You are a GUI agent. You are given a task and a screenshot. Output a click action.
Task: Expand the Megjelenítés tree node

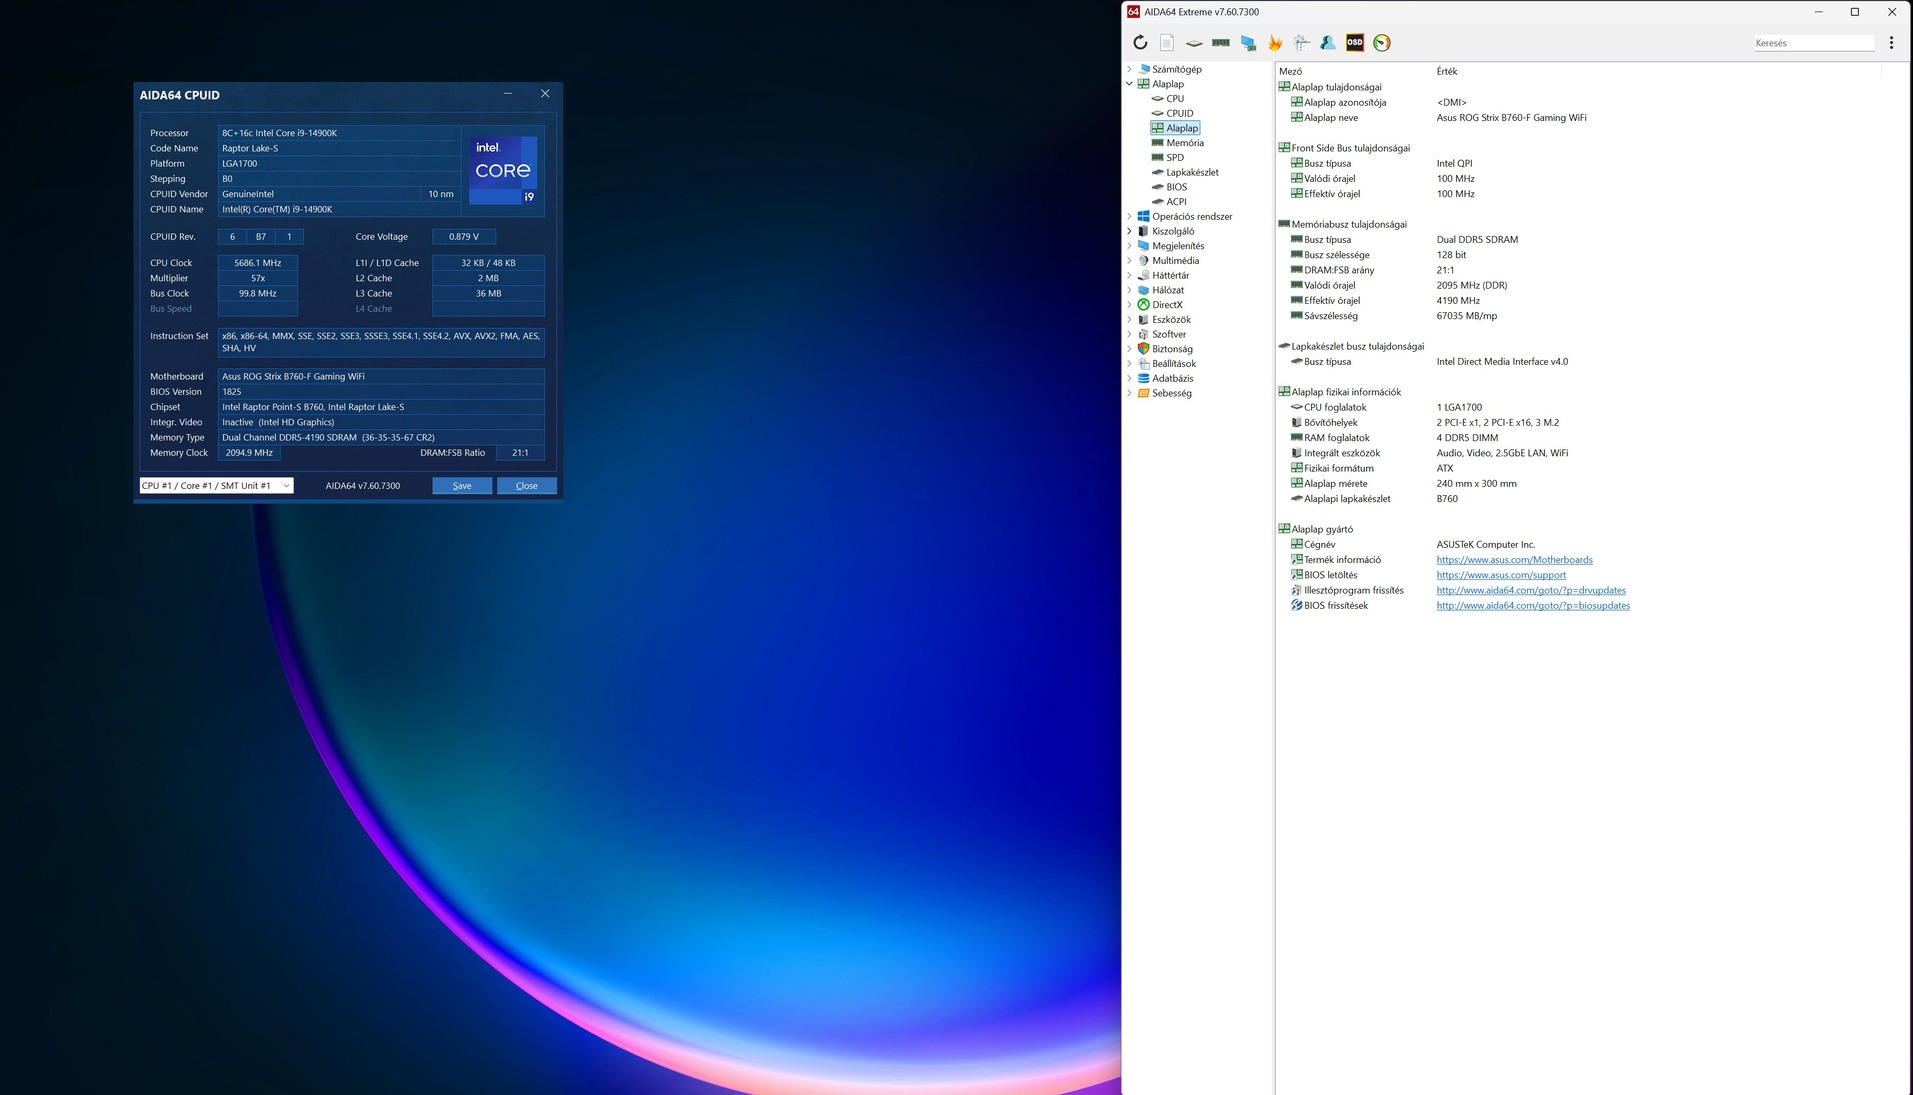[x=1130, y=246]
